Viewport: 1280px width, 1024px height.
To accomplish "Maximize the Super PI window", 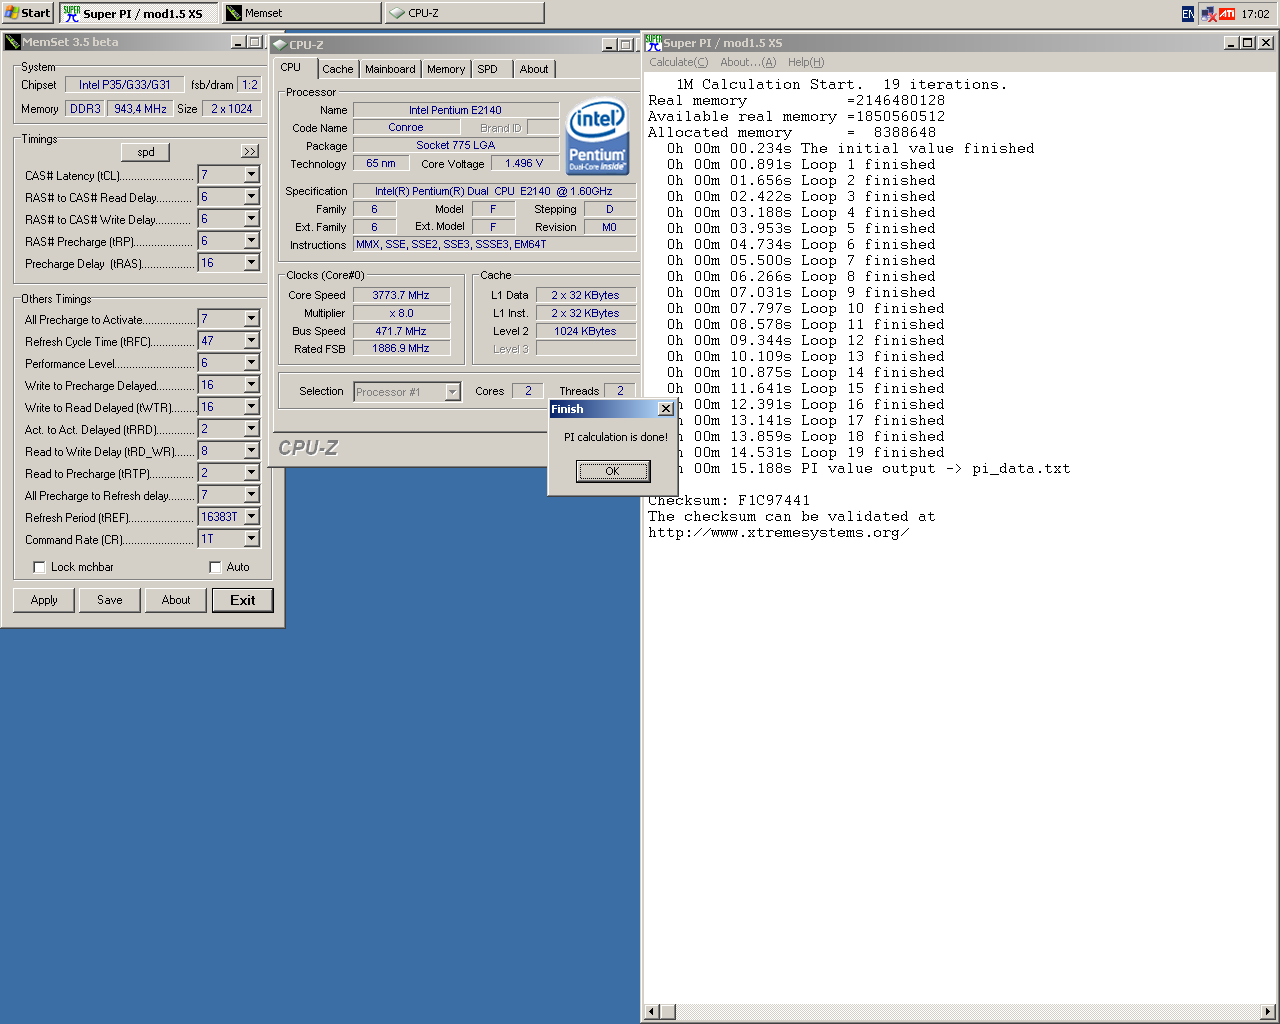I will [1248, 42].
